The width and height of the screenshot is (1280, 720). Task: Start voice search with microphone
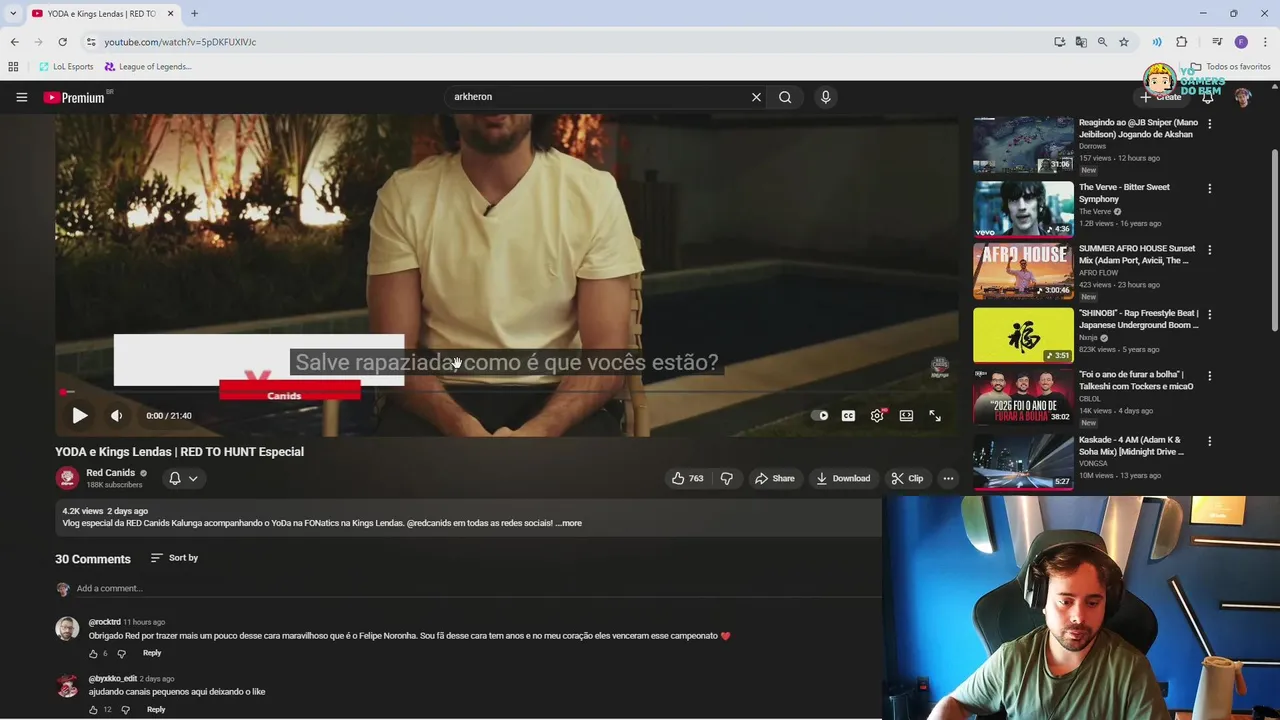tap(825, 97)
